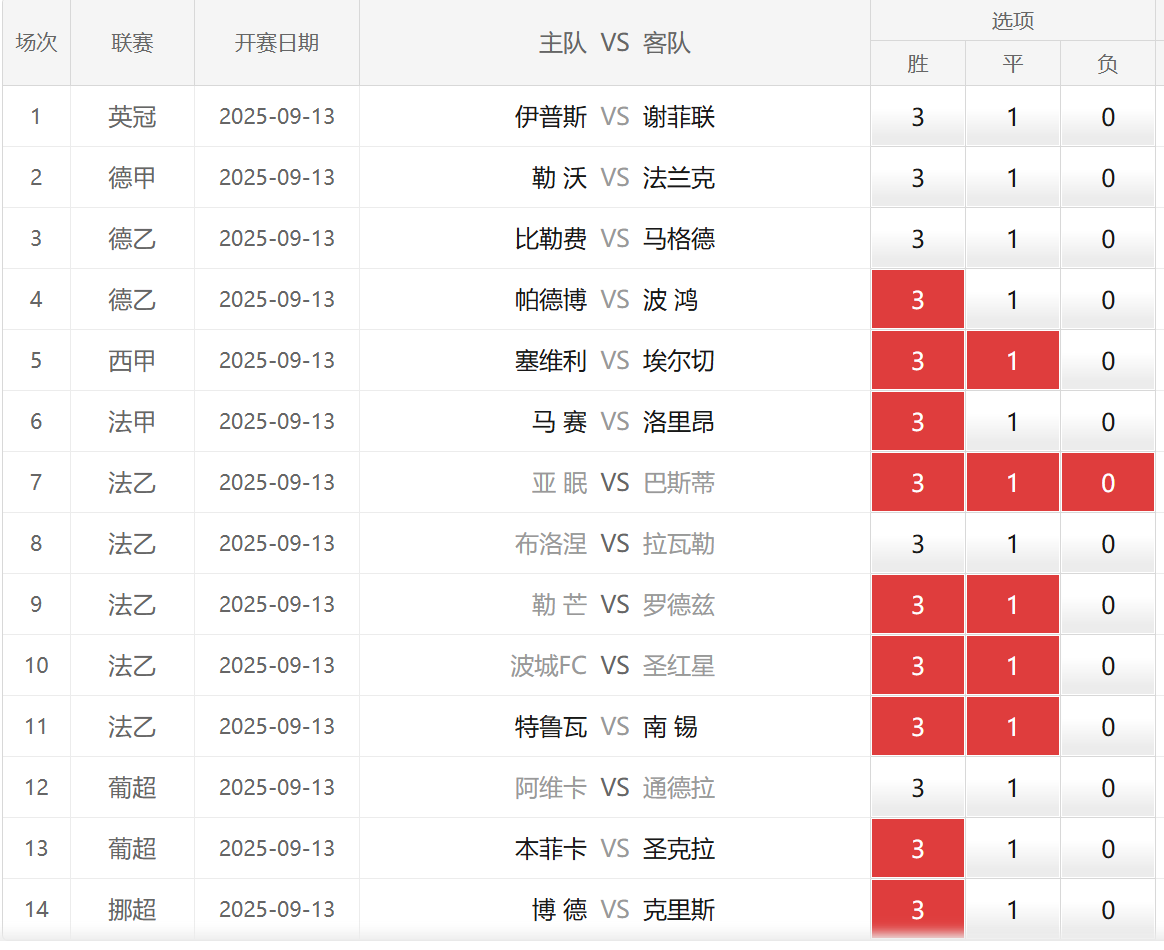Select draw (1) for 阿维卡 vs 通德拉
The height and width of the screenshot is (950, 1164).
coord(1013,787)
